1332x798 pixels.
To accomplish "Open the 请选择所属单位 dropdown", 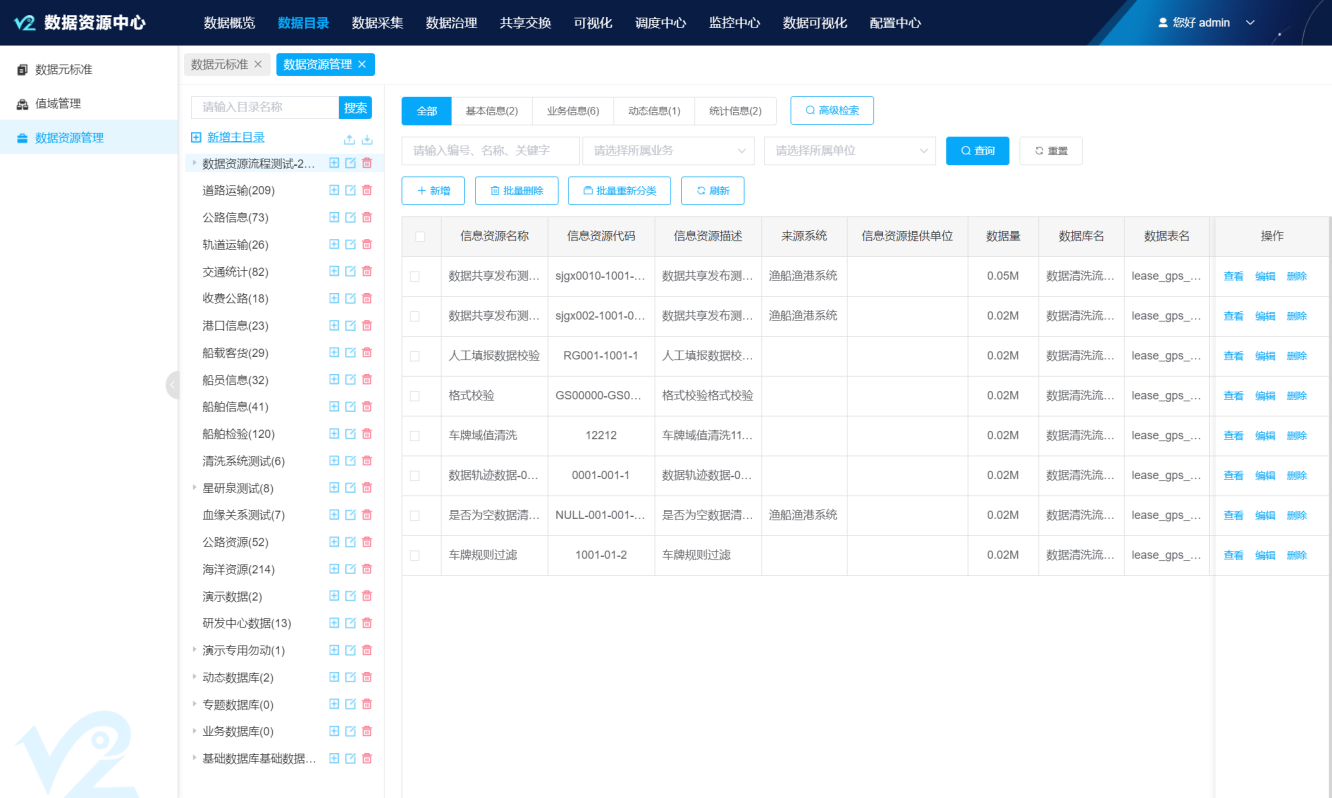I will tap(849, 151).
